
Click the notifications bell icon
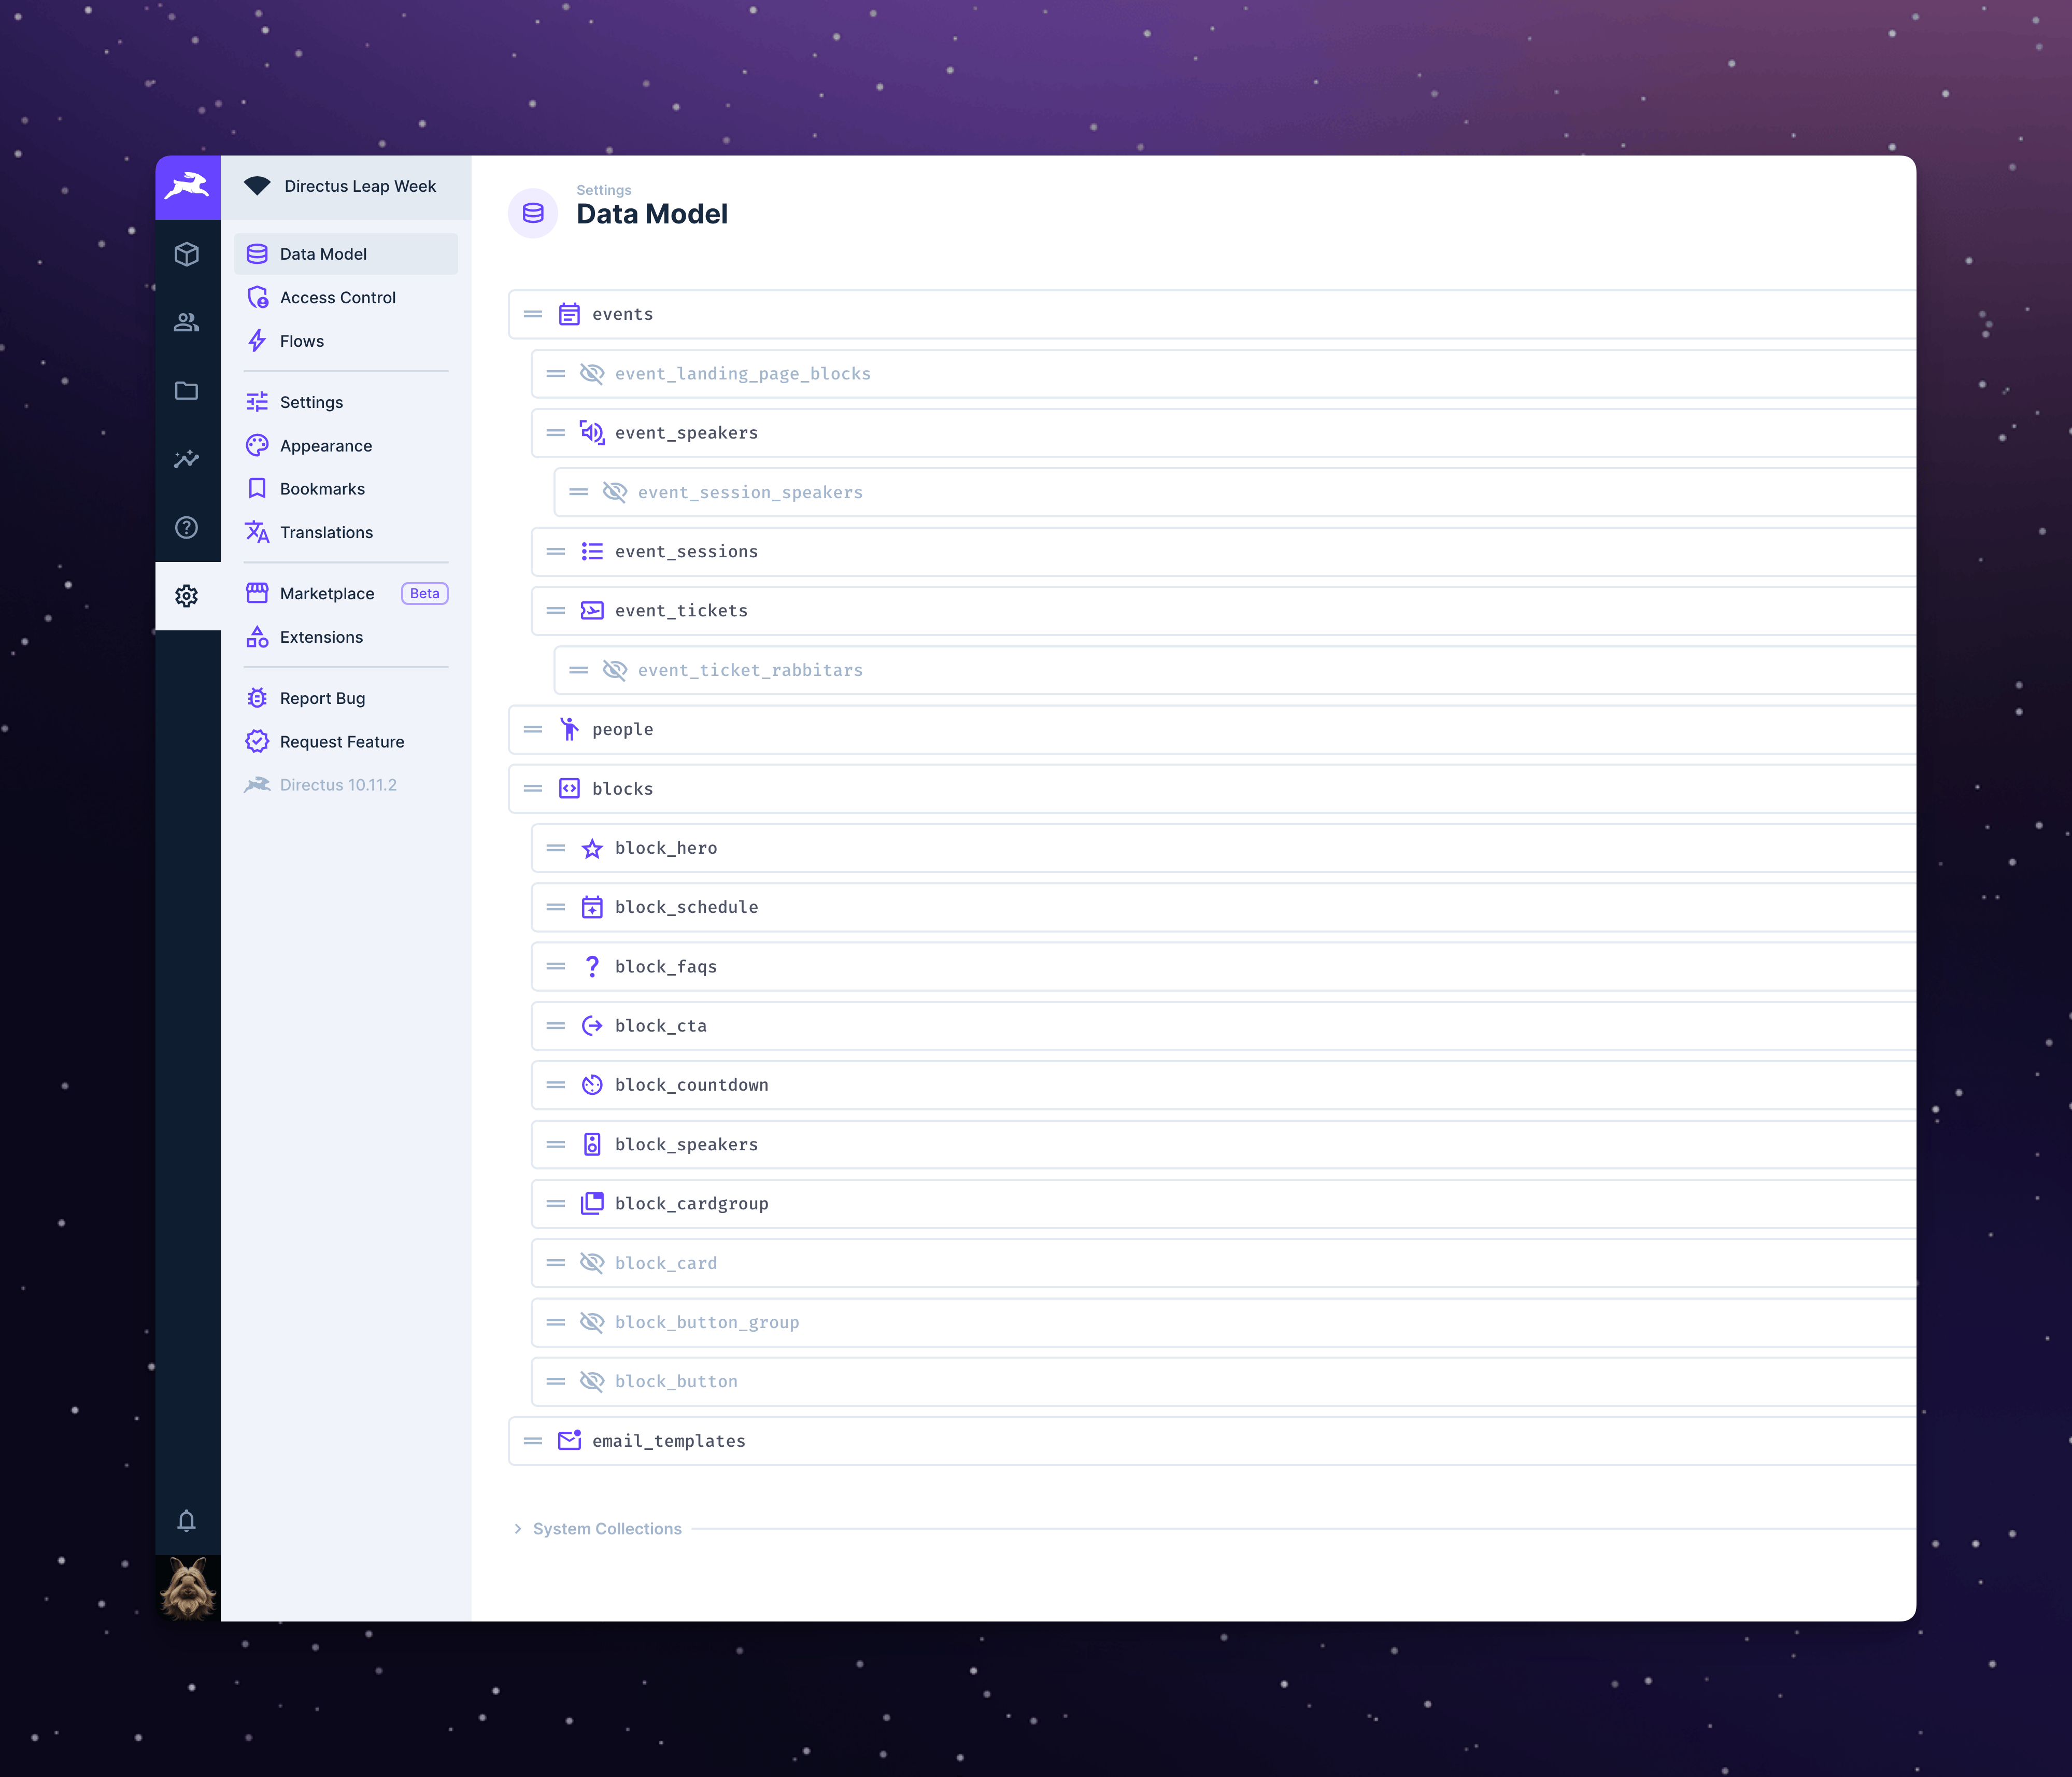pos(187,1521)
